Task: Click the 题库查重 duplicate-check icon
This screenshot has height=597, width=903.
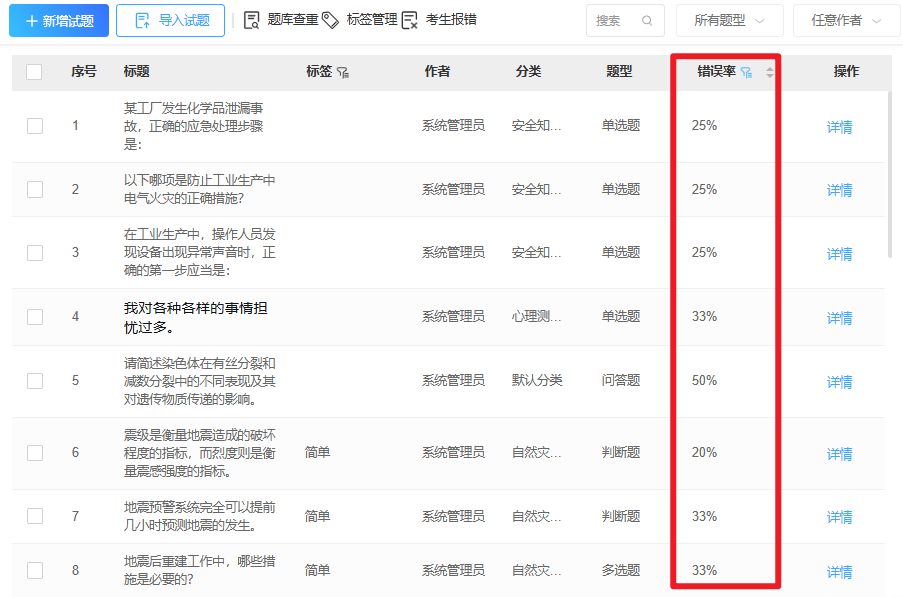Action: pyautogui.click(x=253, y=20)
